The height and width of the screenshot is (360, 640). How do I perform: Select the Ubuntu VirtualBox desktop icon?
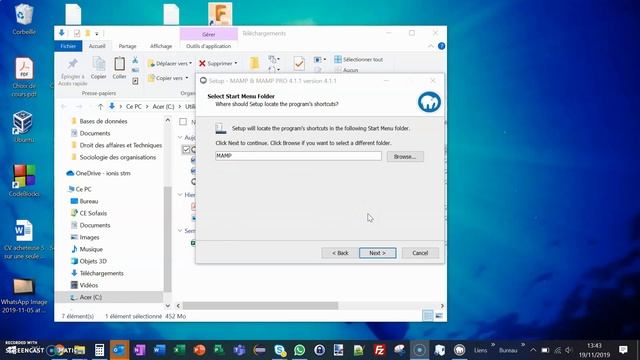(x=24, y=127)
